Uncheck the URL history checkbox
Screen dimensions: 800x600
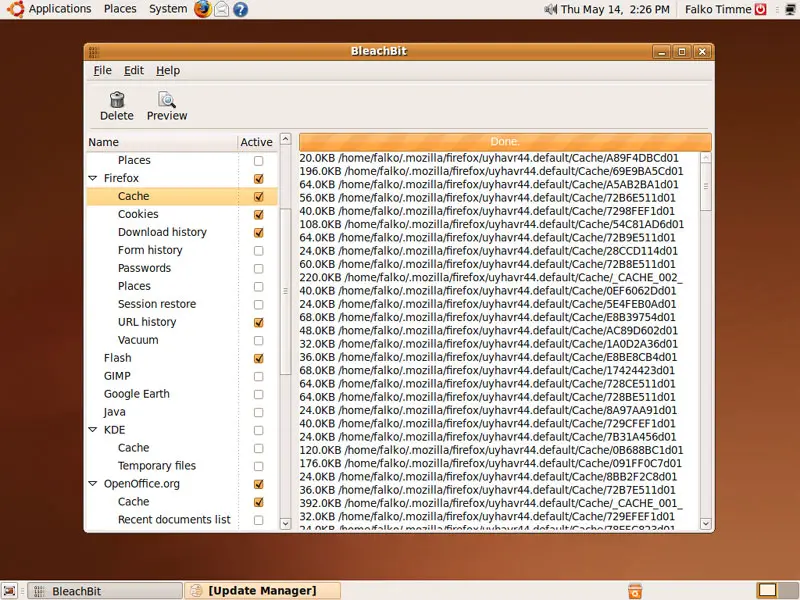259,322
